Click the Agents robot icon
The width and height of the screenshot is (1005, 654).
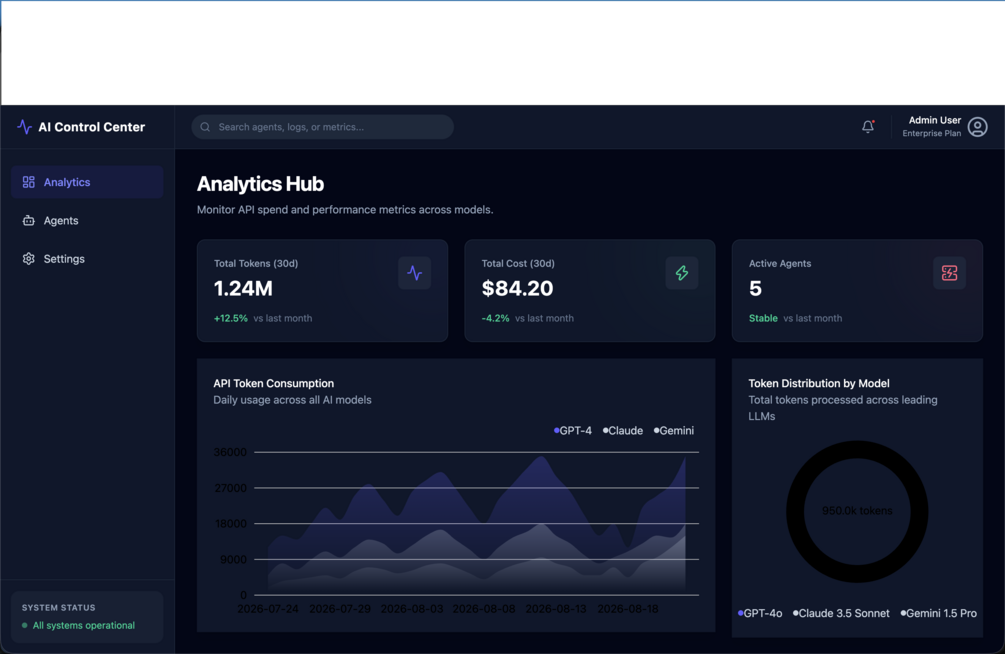coord(29,221)
